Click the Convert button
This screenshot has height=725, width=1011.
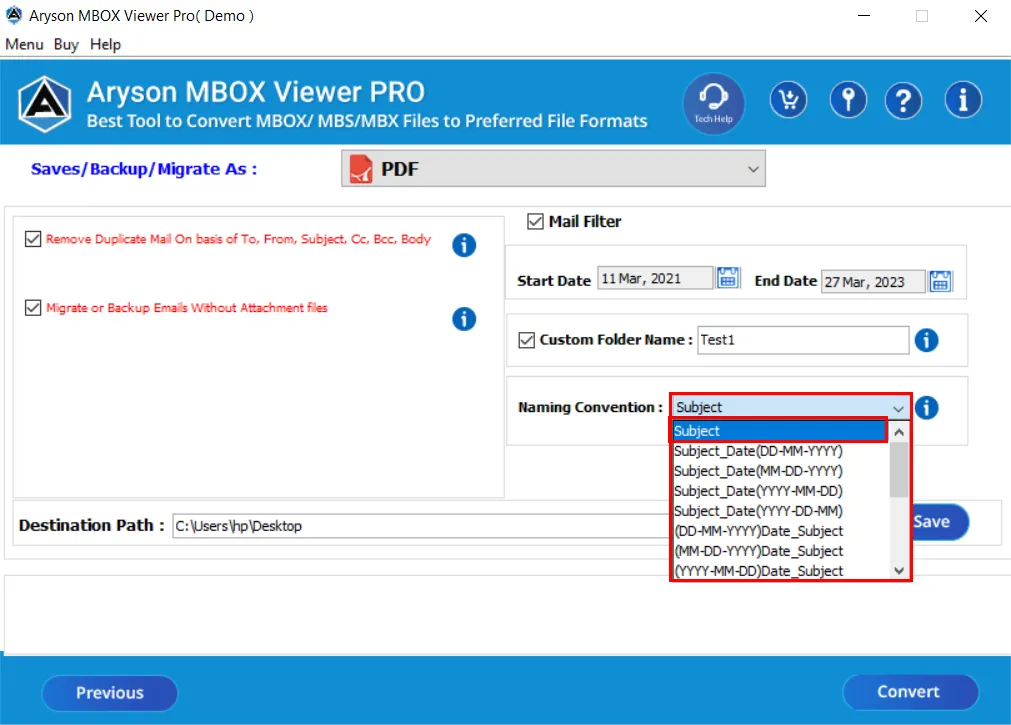click(910, 692)
